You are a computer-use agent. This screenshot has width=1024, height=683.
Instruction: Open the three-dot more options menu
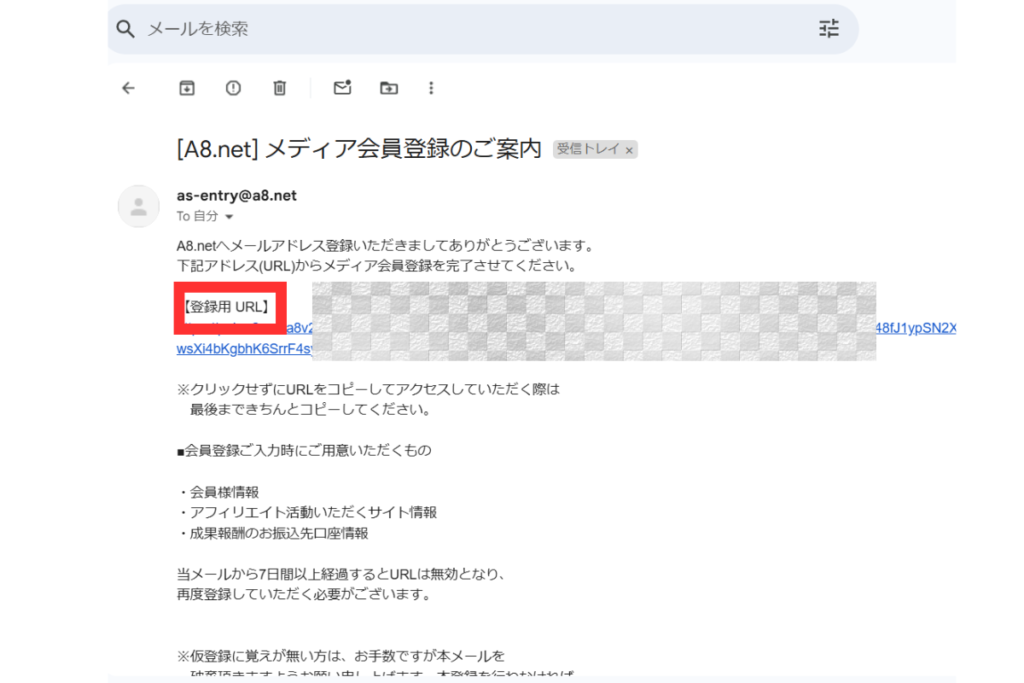431,88
